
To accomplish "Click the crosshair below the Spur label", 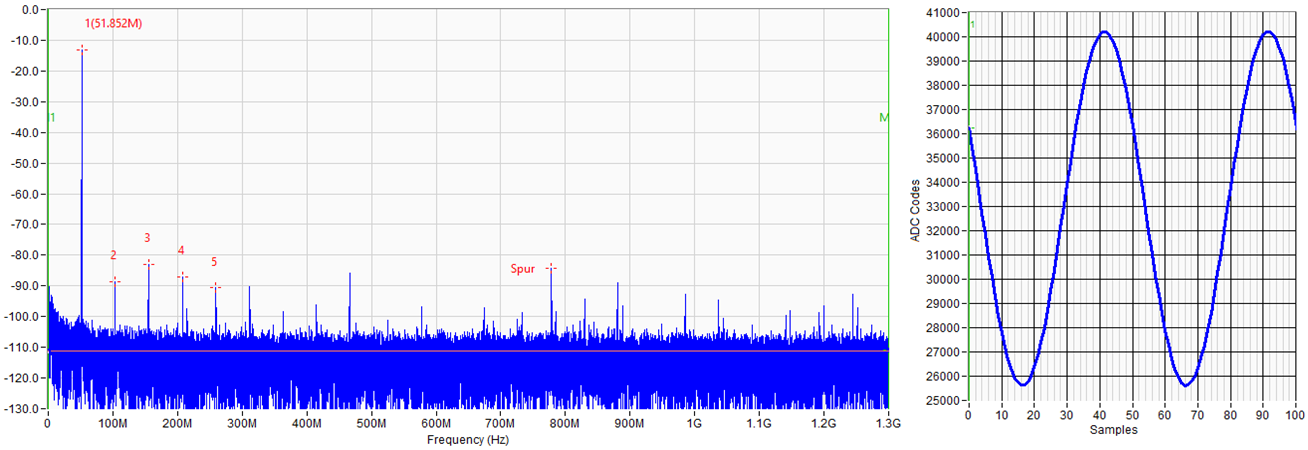I will tap(551, 268).
